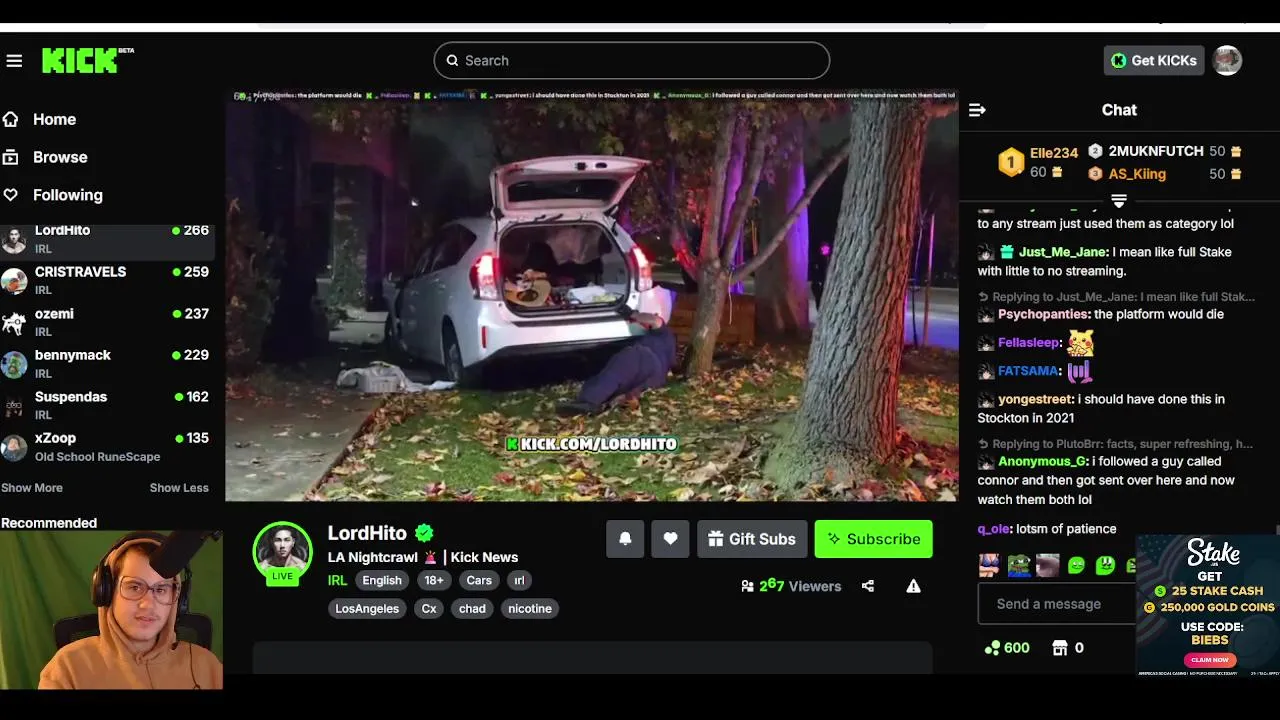This screenshot has width=1280, height=720.
Task: Click AS_Kiing in leaderboard
Action: point(1137,174)
